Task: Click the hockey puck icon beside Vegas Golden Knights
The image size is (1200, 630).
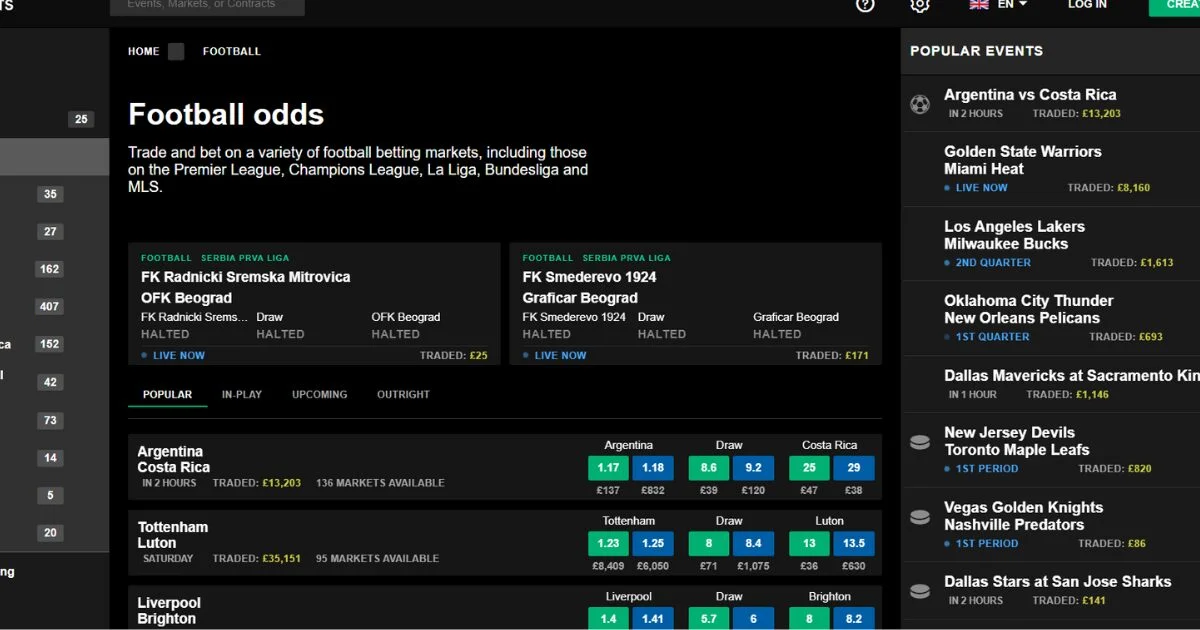Action: pyautogui.click(x=920, y=517)
